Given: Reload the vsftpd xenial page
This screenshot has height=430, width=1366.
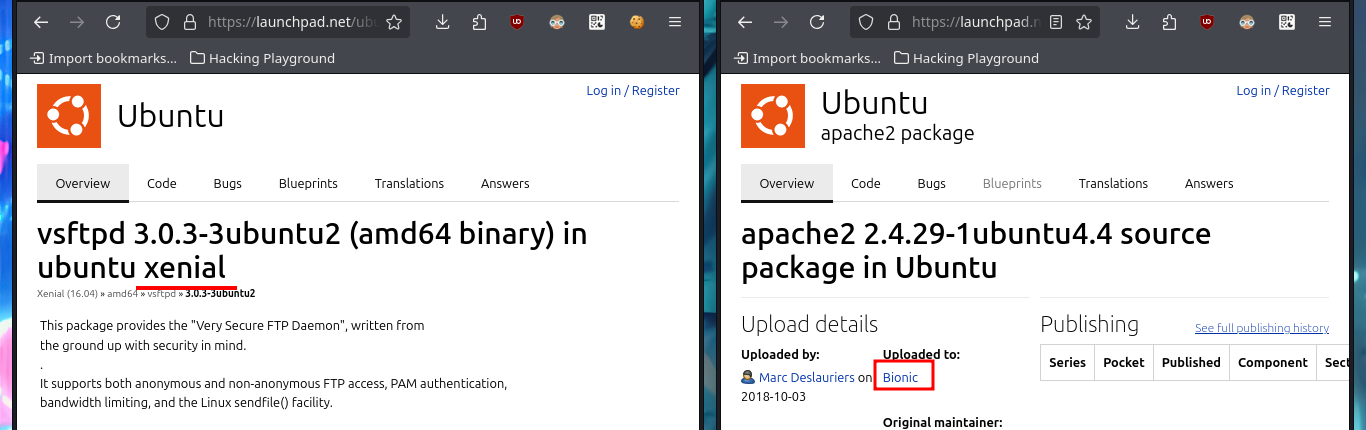Looking at the screenshot, I should [113, 22].
